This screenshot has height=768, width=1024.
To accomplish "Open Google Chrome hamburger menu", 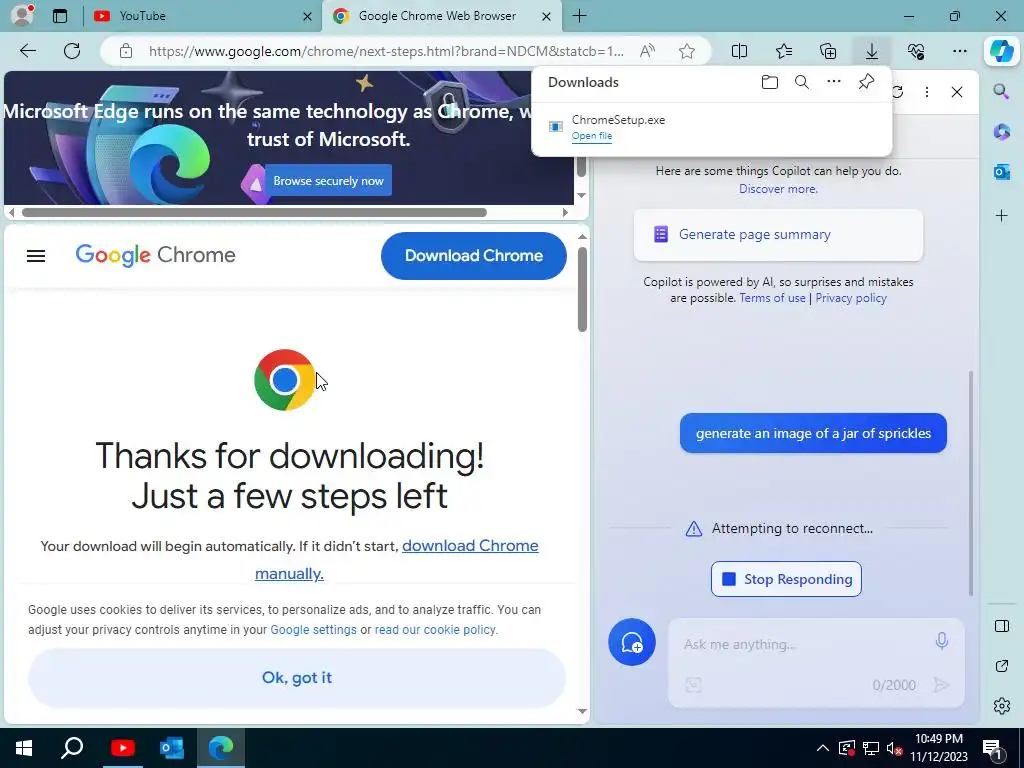I will (36, 256).
